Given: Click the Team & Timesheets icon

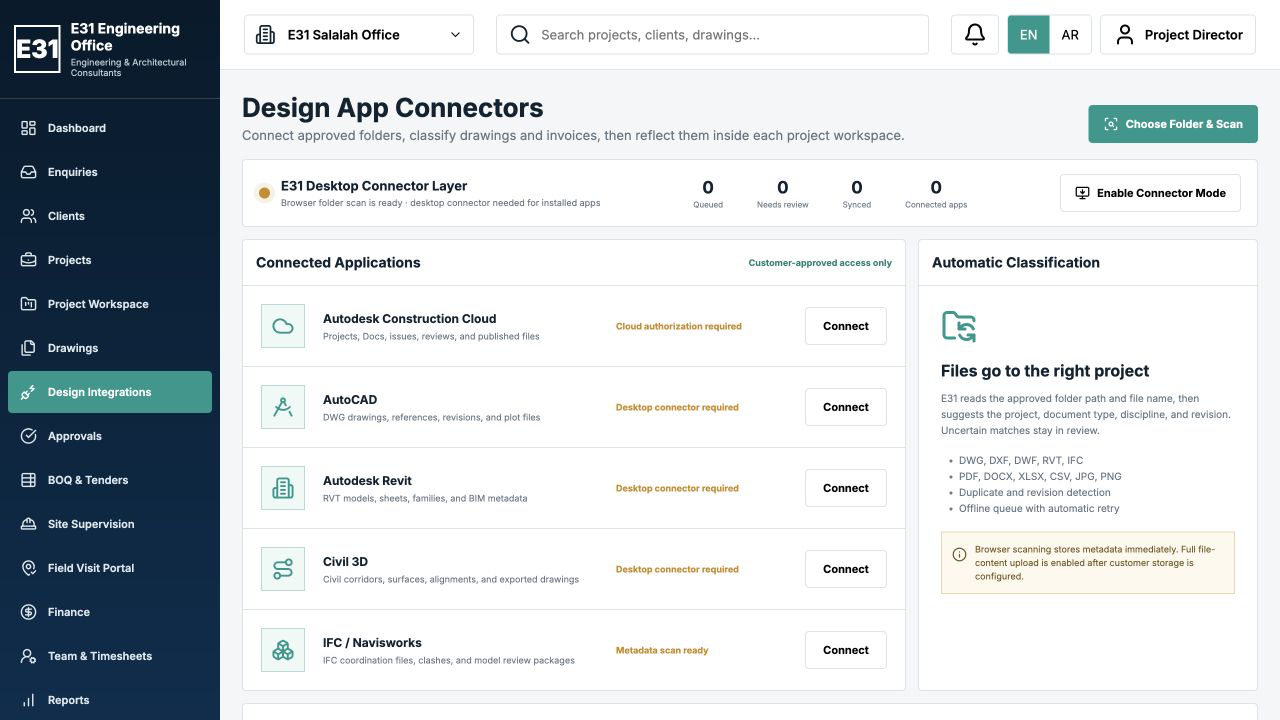Looking at the screenshot, I should 29,656.
